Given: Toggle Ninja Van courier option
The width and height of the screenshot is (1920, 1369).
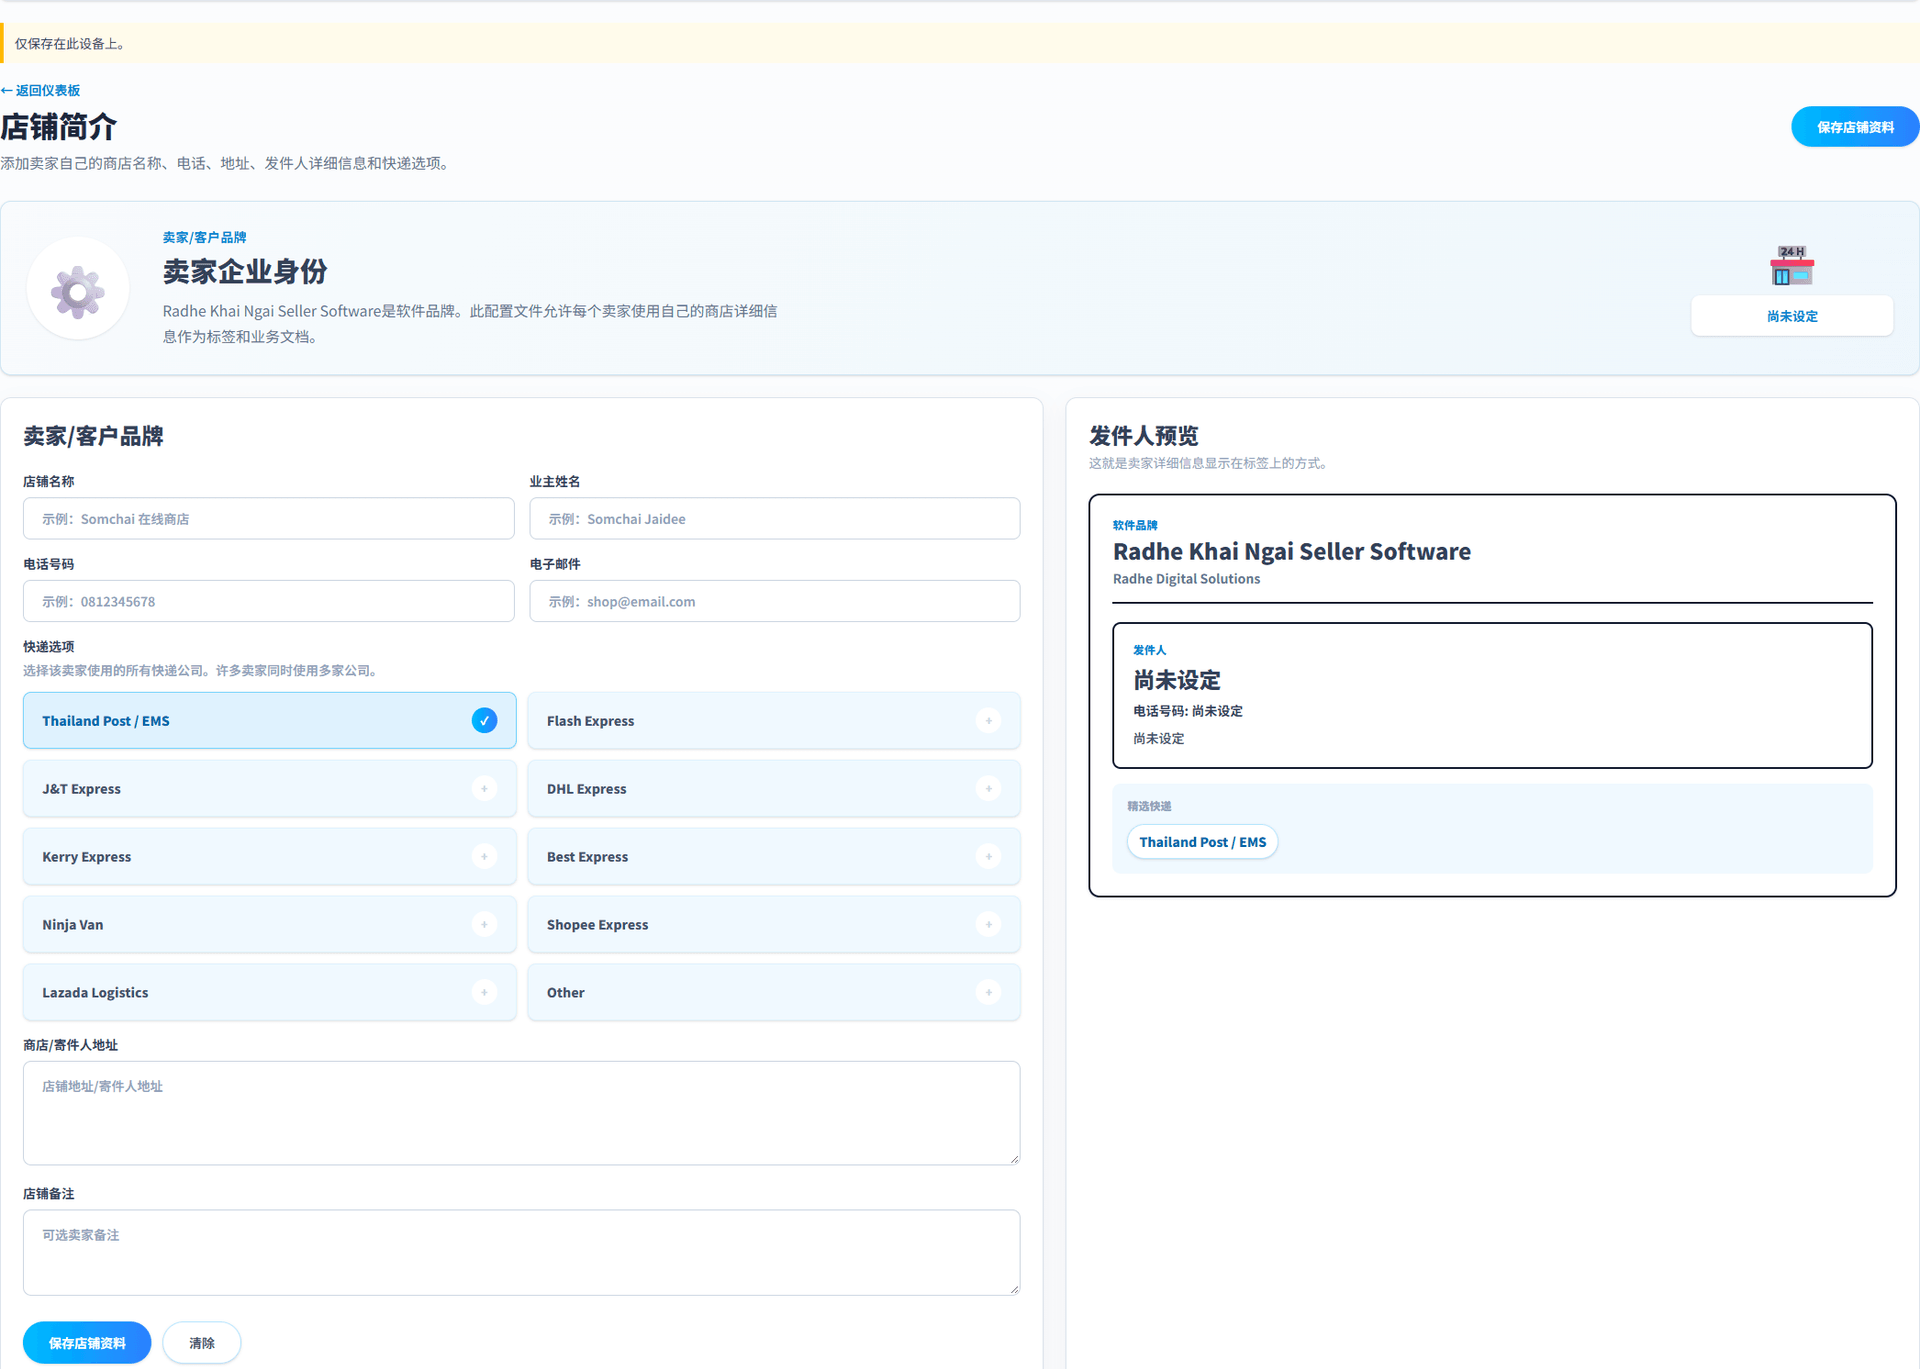Looking at the screenshot, I should 269,924.
